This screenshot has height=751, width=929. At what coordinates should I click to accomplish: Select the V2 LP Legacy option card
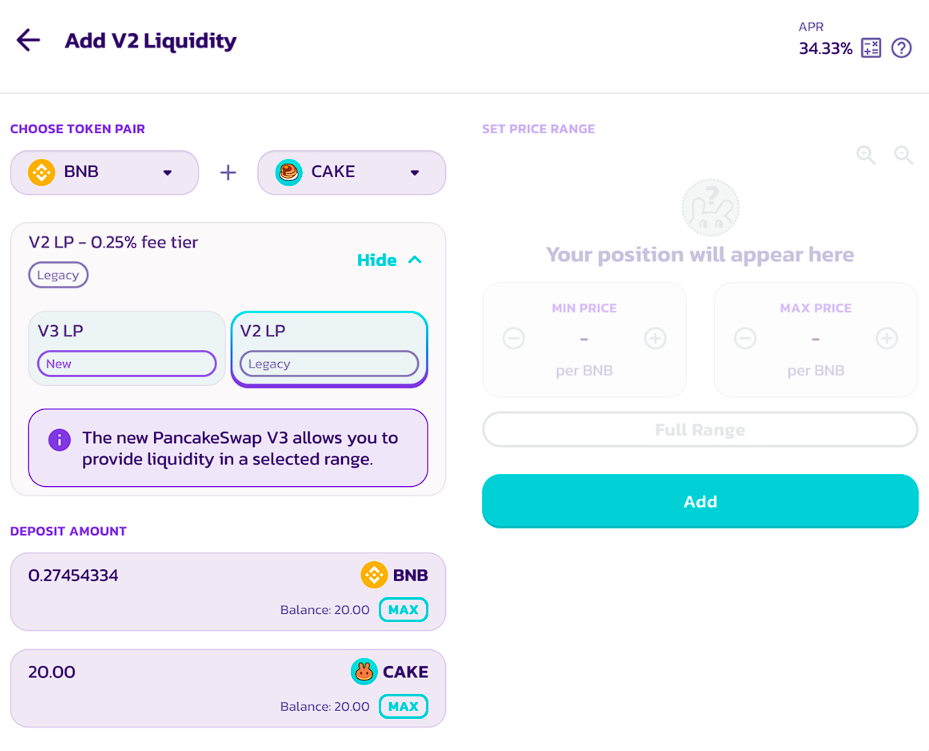click(x=329, y=348)
